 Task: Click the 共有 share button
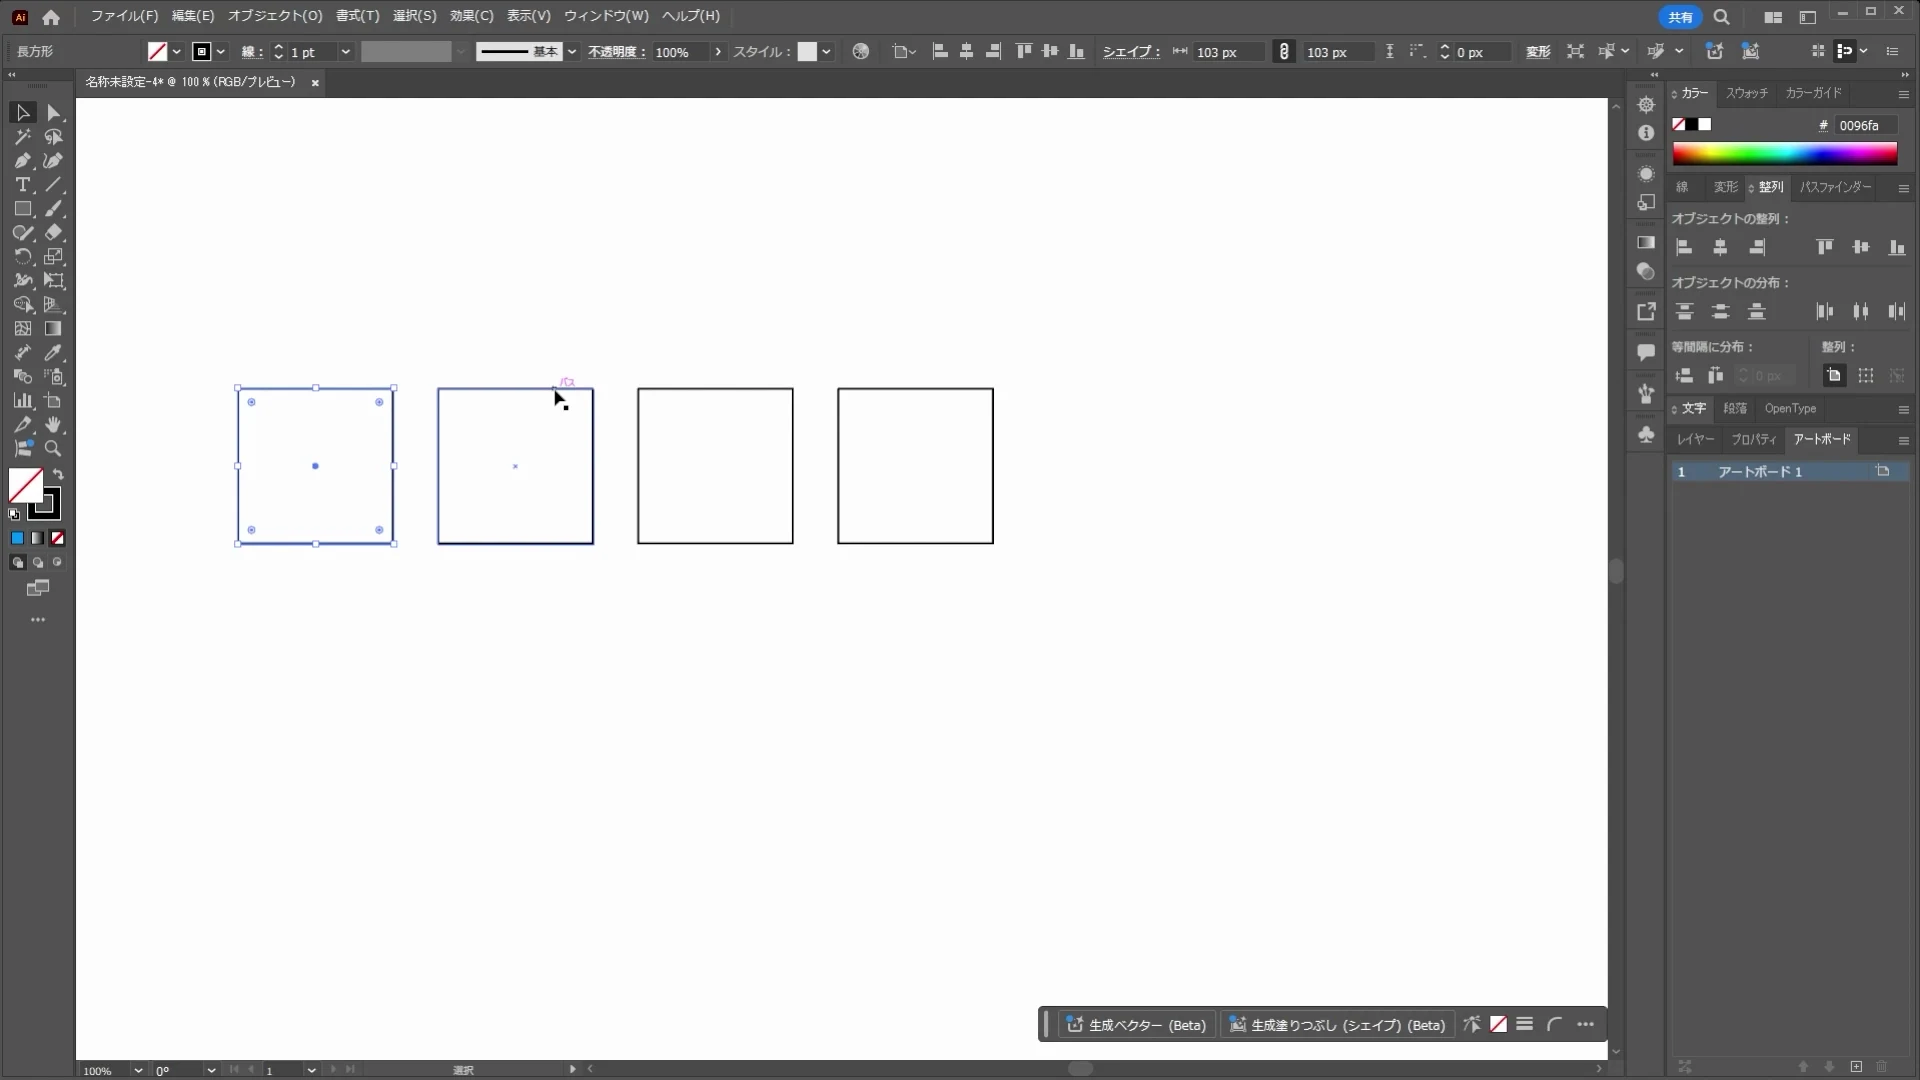pos(1680,17)
